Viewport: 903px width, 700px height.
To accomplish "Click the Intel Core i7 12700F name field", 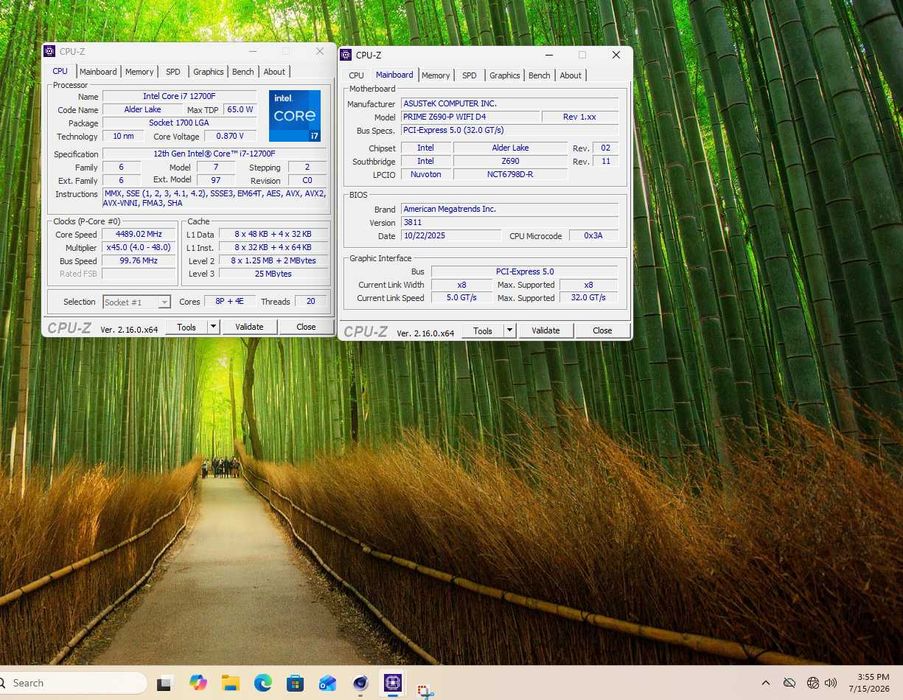I will tap(179, 96).
